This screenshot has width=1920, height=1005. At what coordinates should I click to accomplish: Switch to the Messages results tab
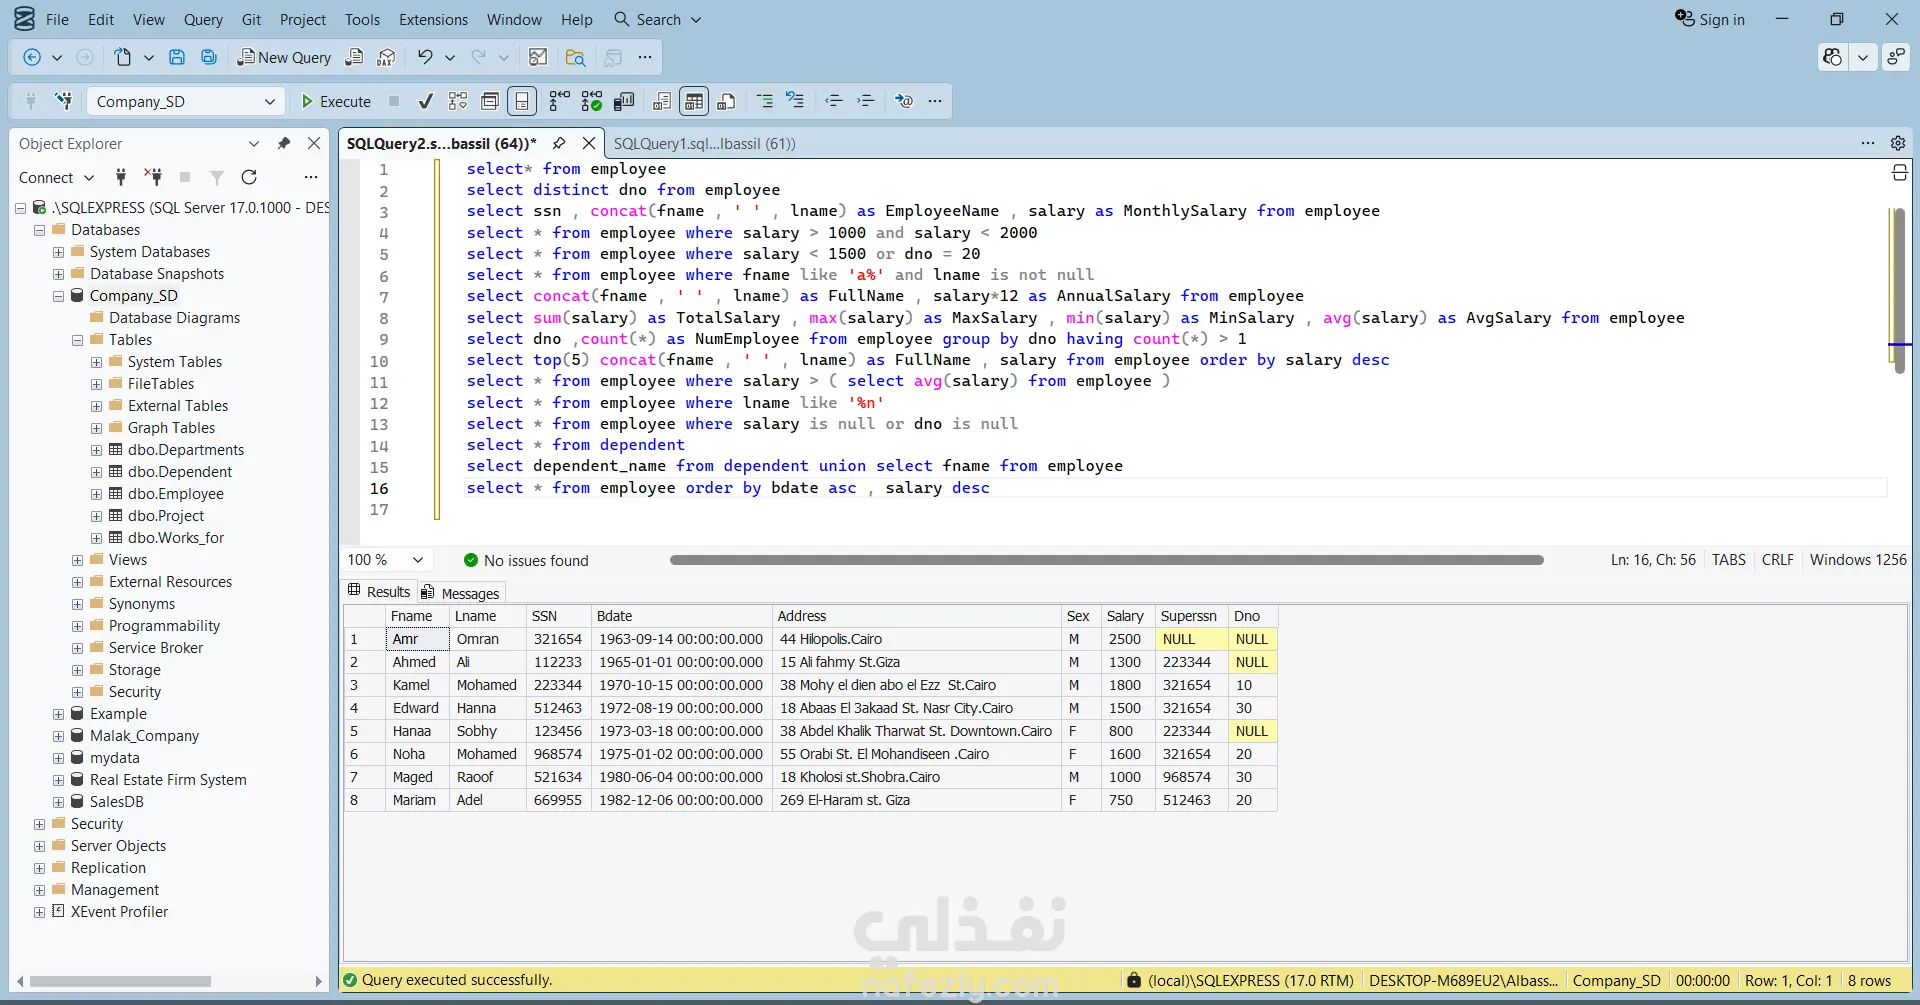(461, 593)
